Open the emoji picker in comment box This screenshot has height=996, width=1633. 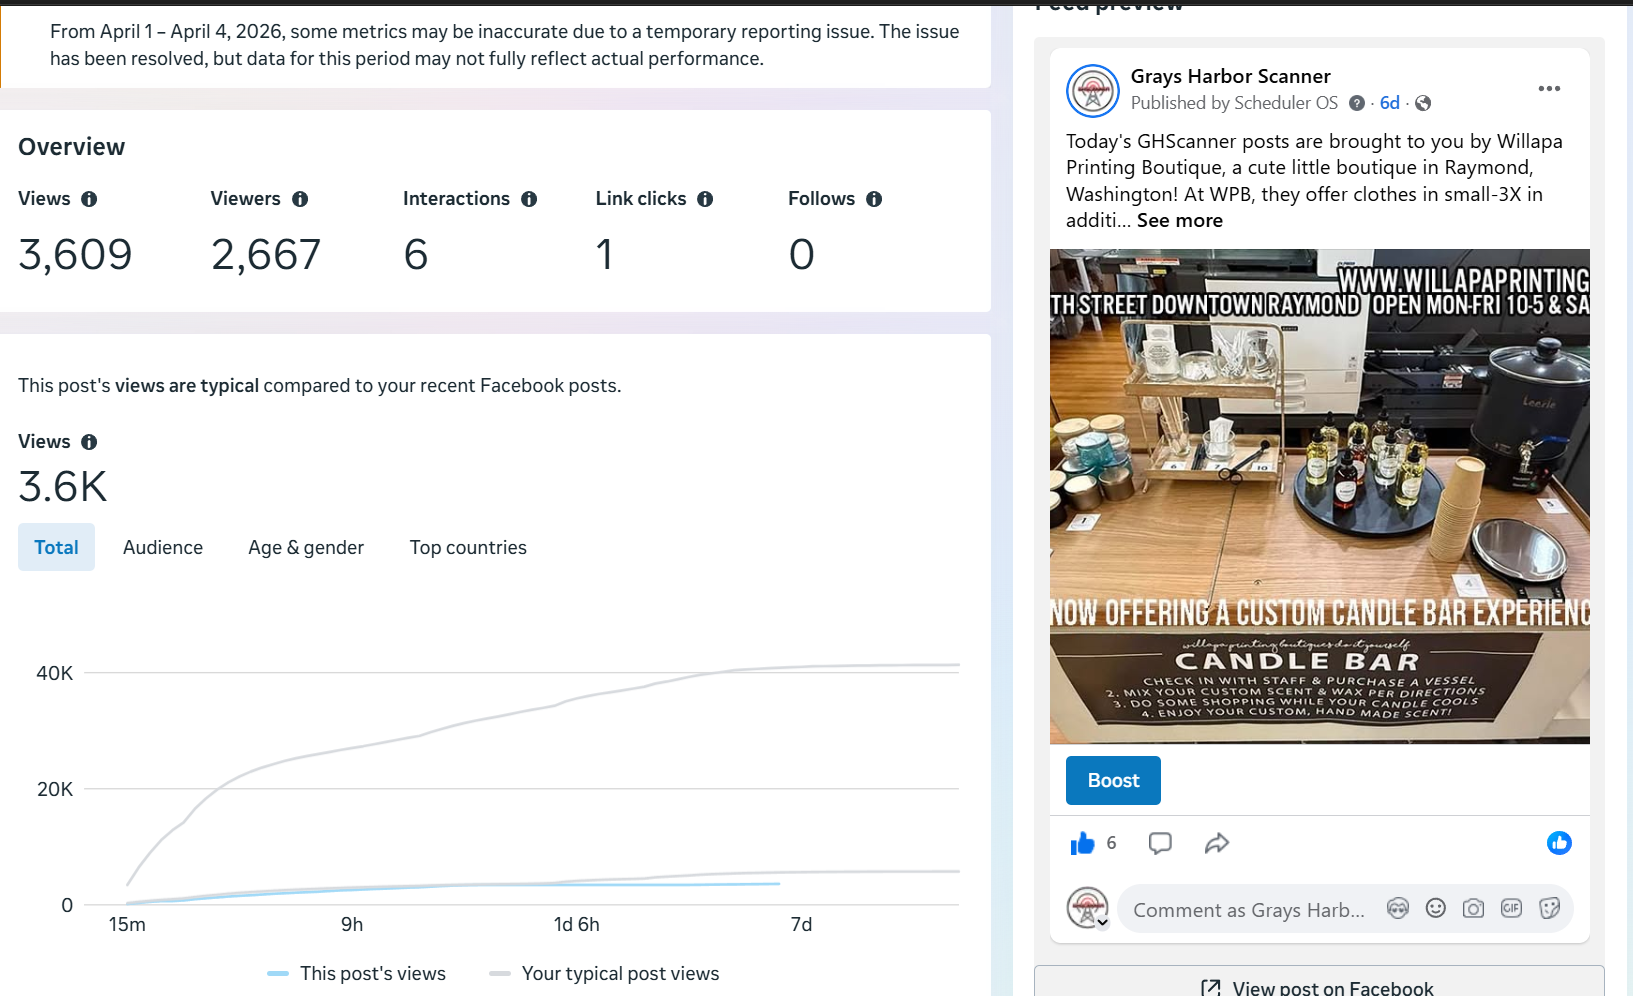pyautogui.click(x=1435, y=908)
